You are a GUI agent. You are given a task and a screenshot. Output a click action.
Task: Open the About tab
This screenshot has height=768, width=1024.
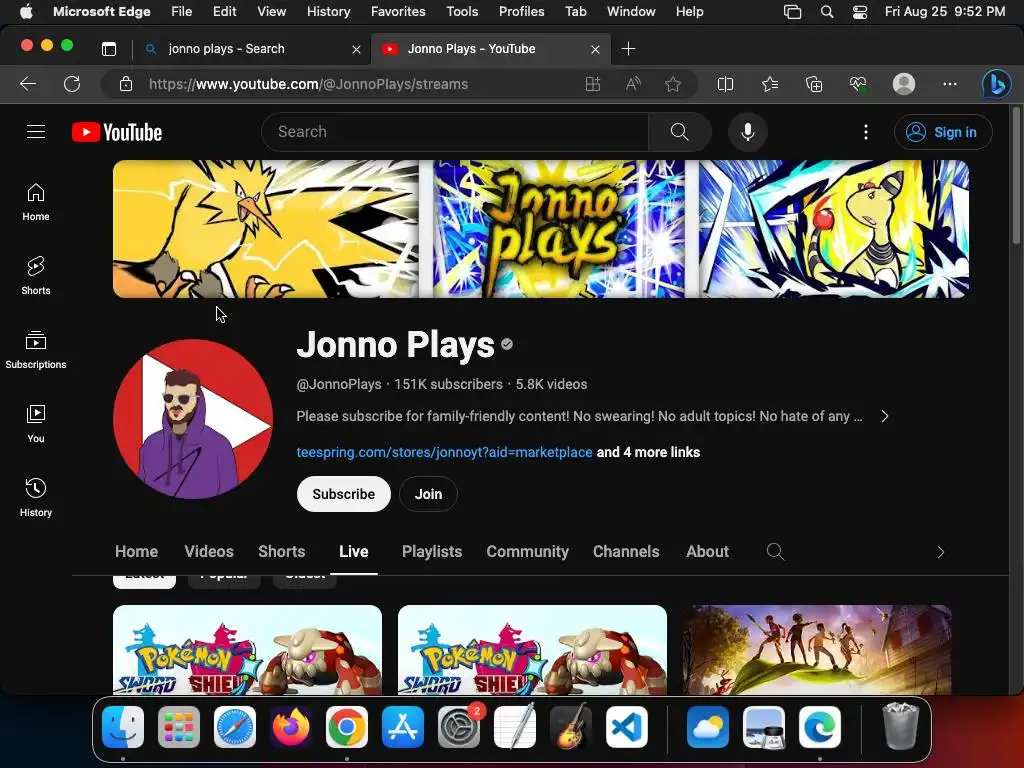pos(707,551)
